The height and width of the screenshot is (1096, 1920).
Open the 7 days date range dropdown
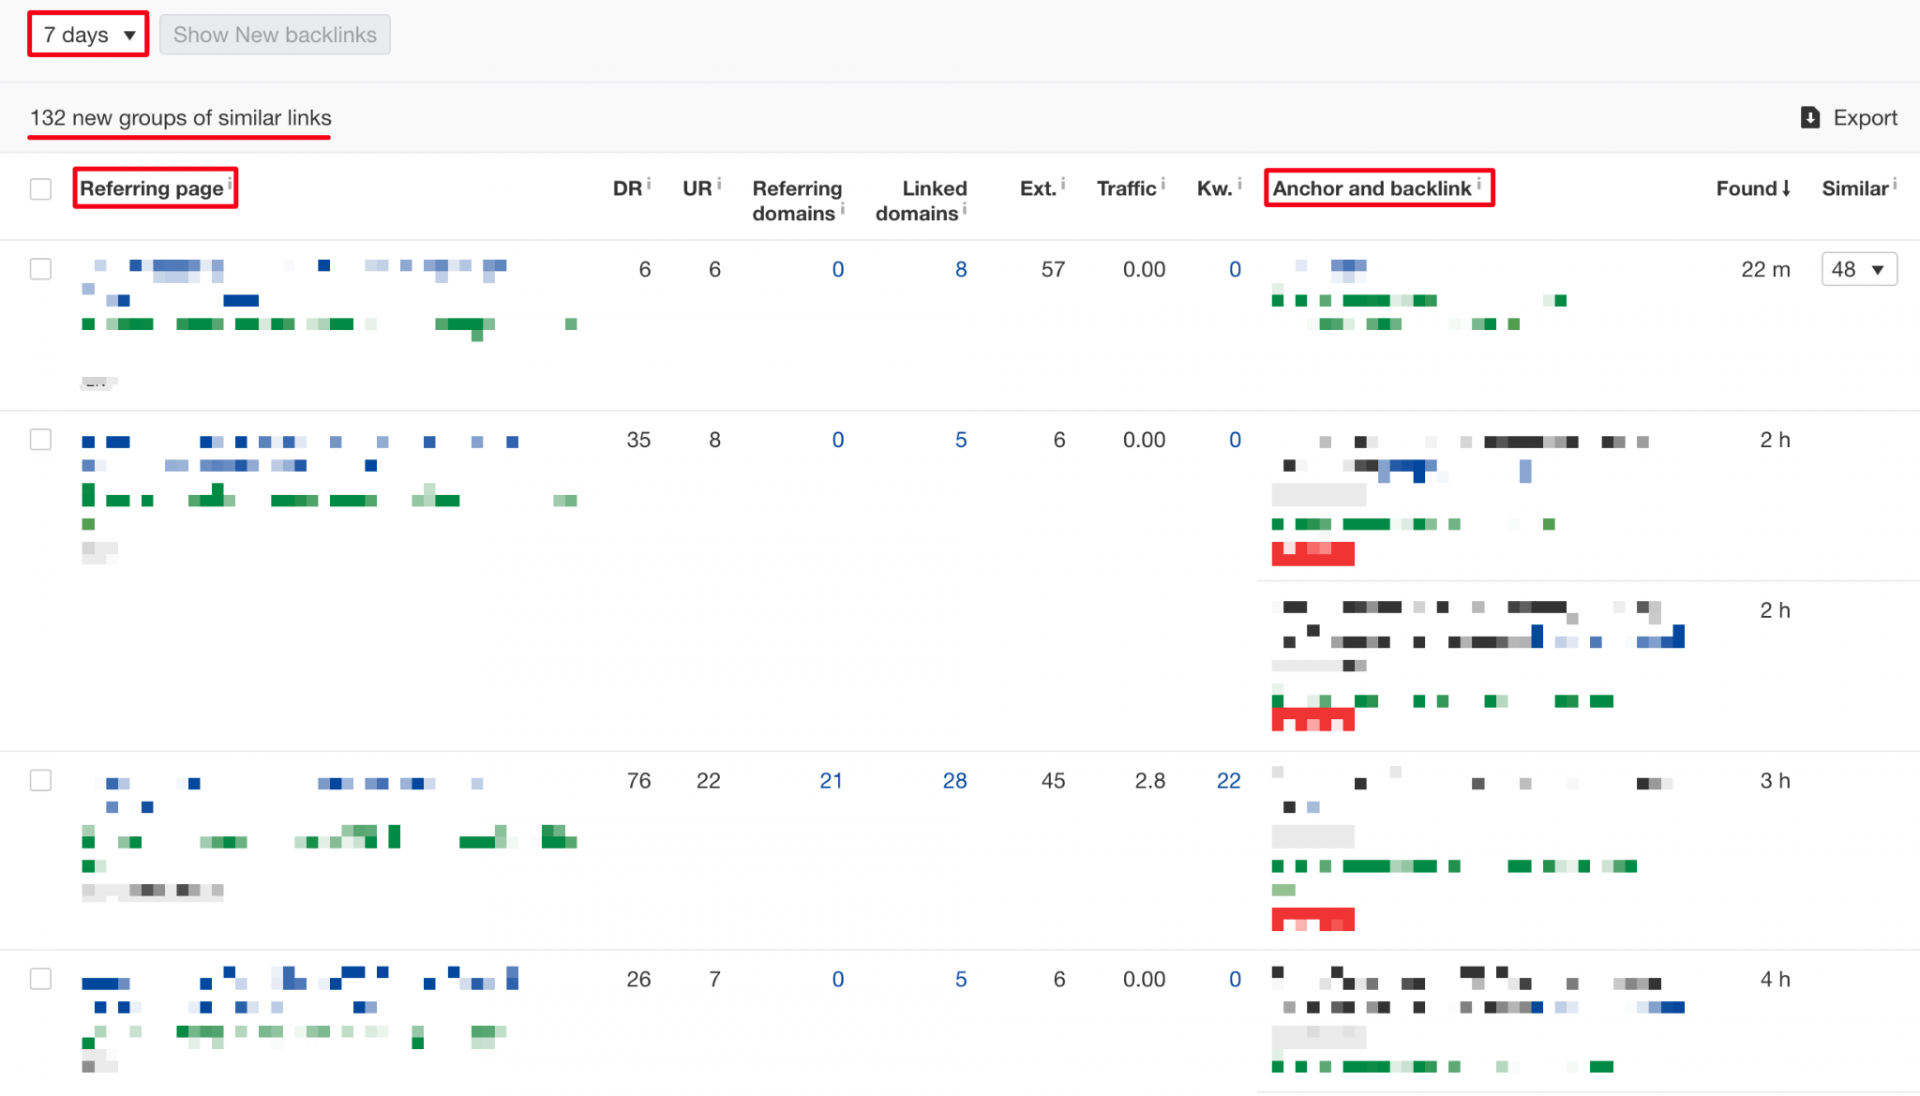coord(88,33)
